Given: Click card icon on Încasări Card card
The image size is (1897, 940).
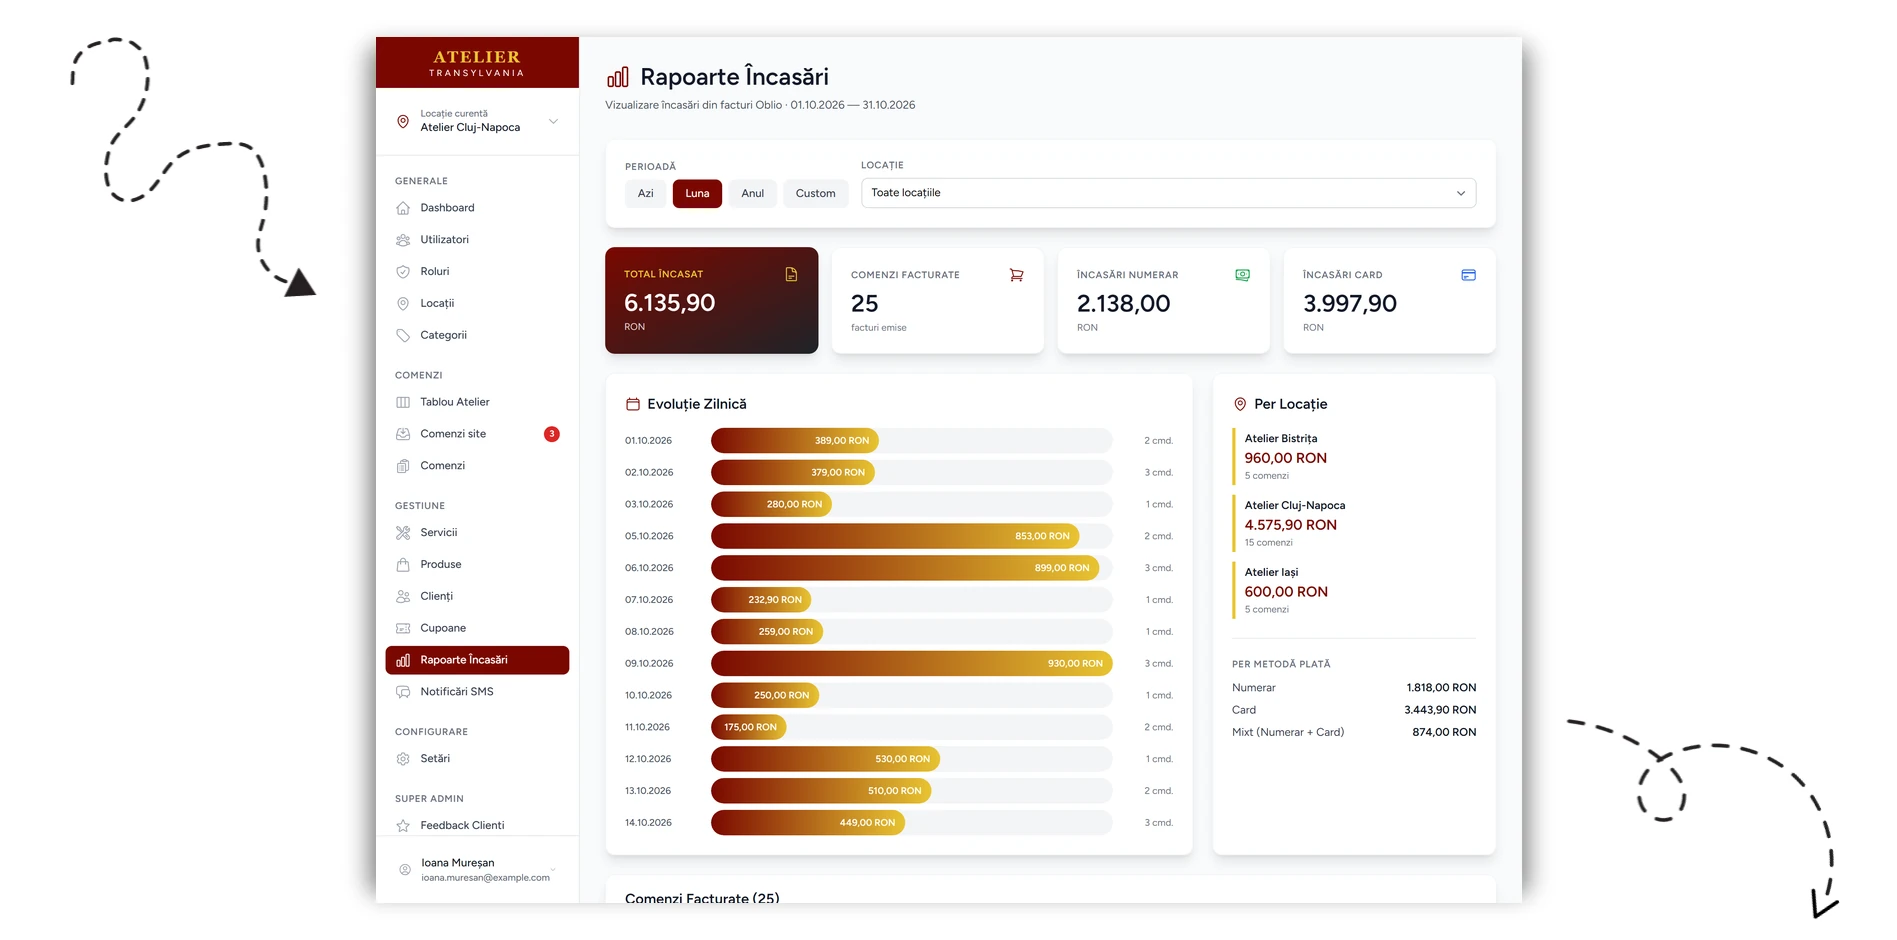Looking at the screenshot, I should click(1468, 275).
